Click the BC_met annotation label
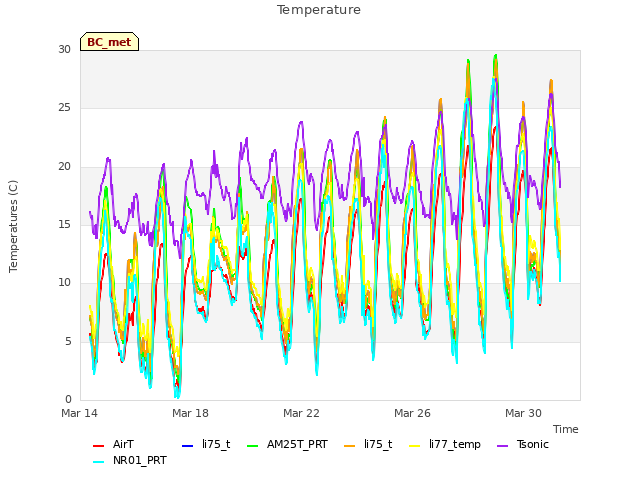Screen dimensions: 640x480 (109, 42)
